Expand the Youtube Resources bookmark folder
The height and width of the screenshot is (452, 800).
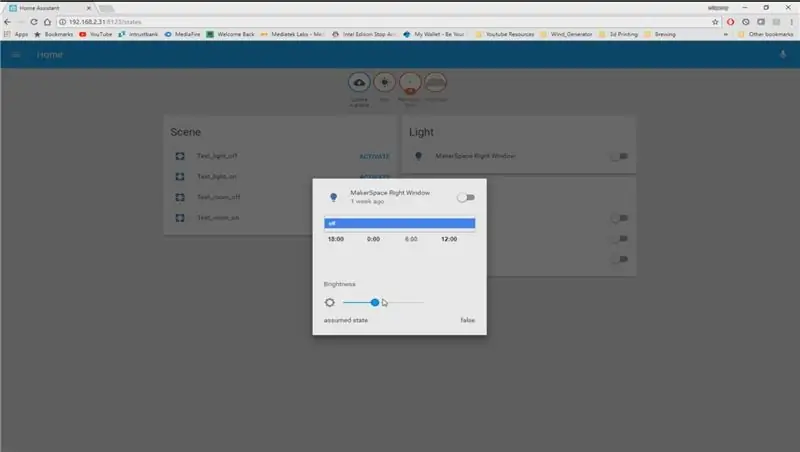click(x=505, y=34)
